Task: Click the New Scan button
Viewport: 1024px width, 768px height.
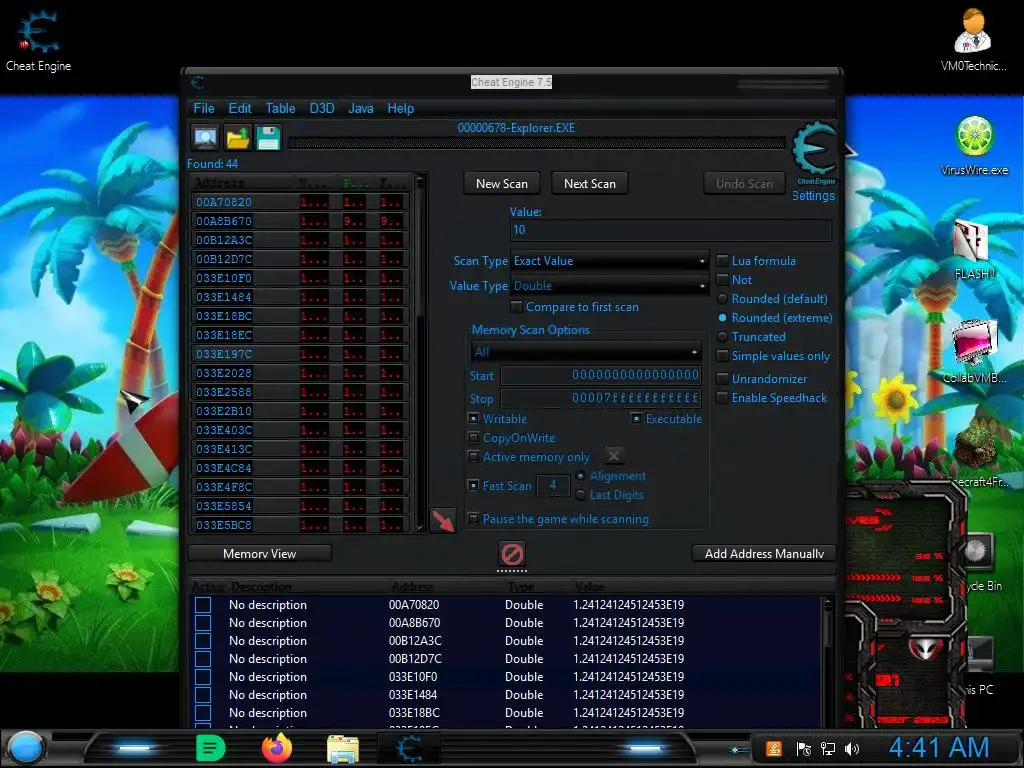Action: (x=502, y=184)
